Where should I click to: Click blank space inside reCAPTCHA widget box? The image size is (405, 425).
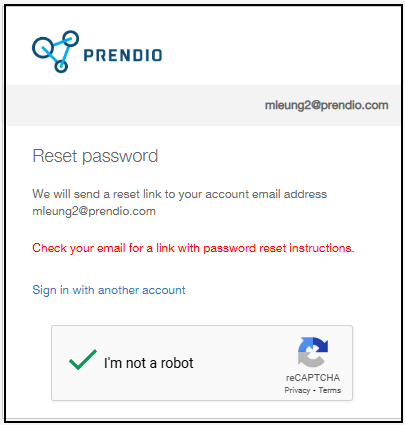(x=240, y=363)
